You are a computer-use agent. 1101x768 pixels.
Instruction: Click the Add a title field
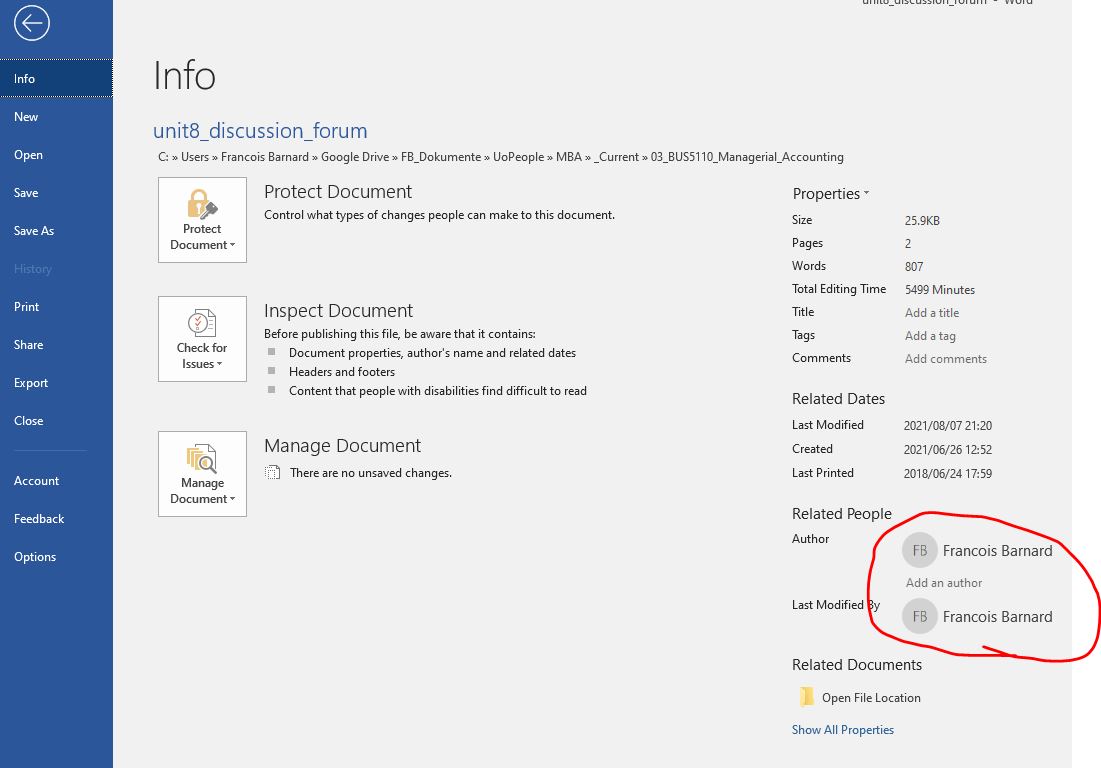[932, 312]
